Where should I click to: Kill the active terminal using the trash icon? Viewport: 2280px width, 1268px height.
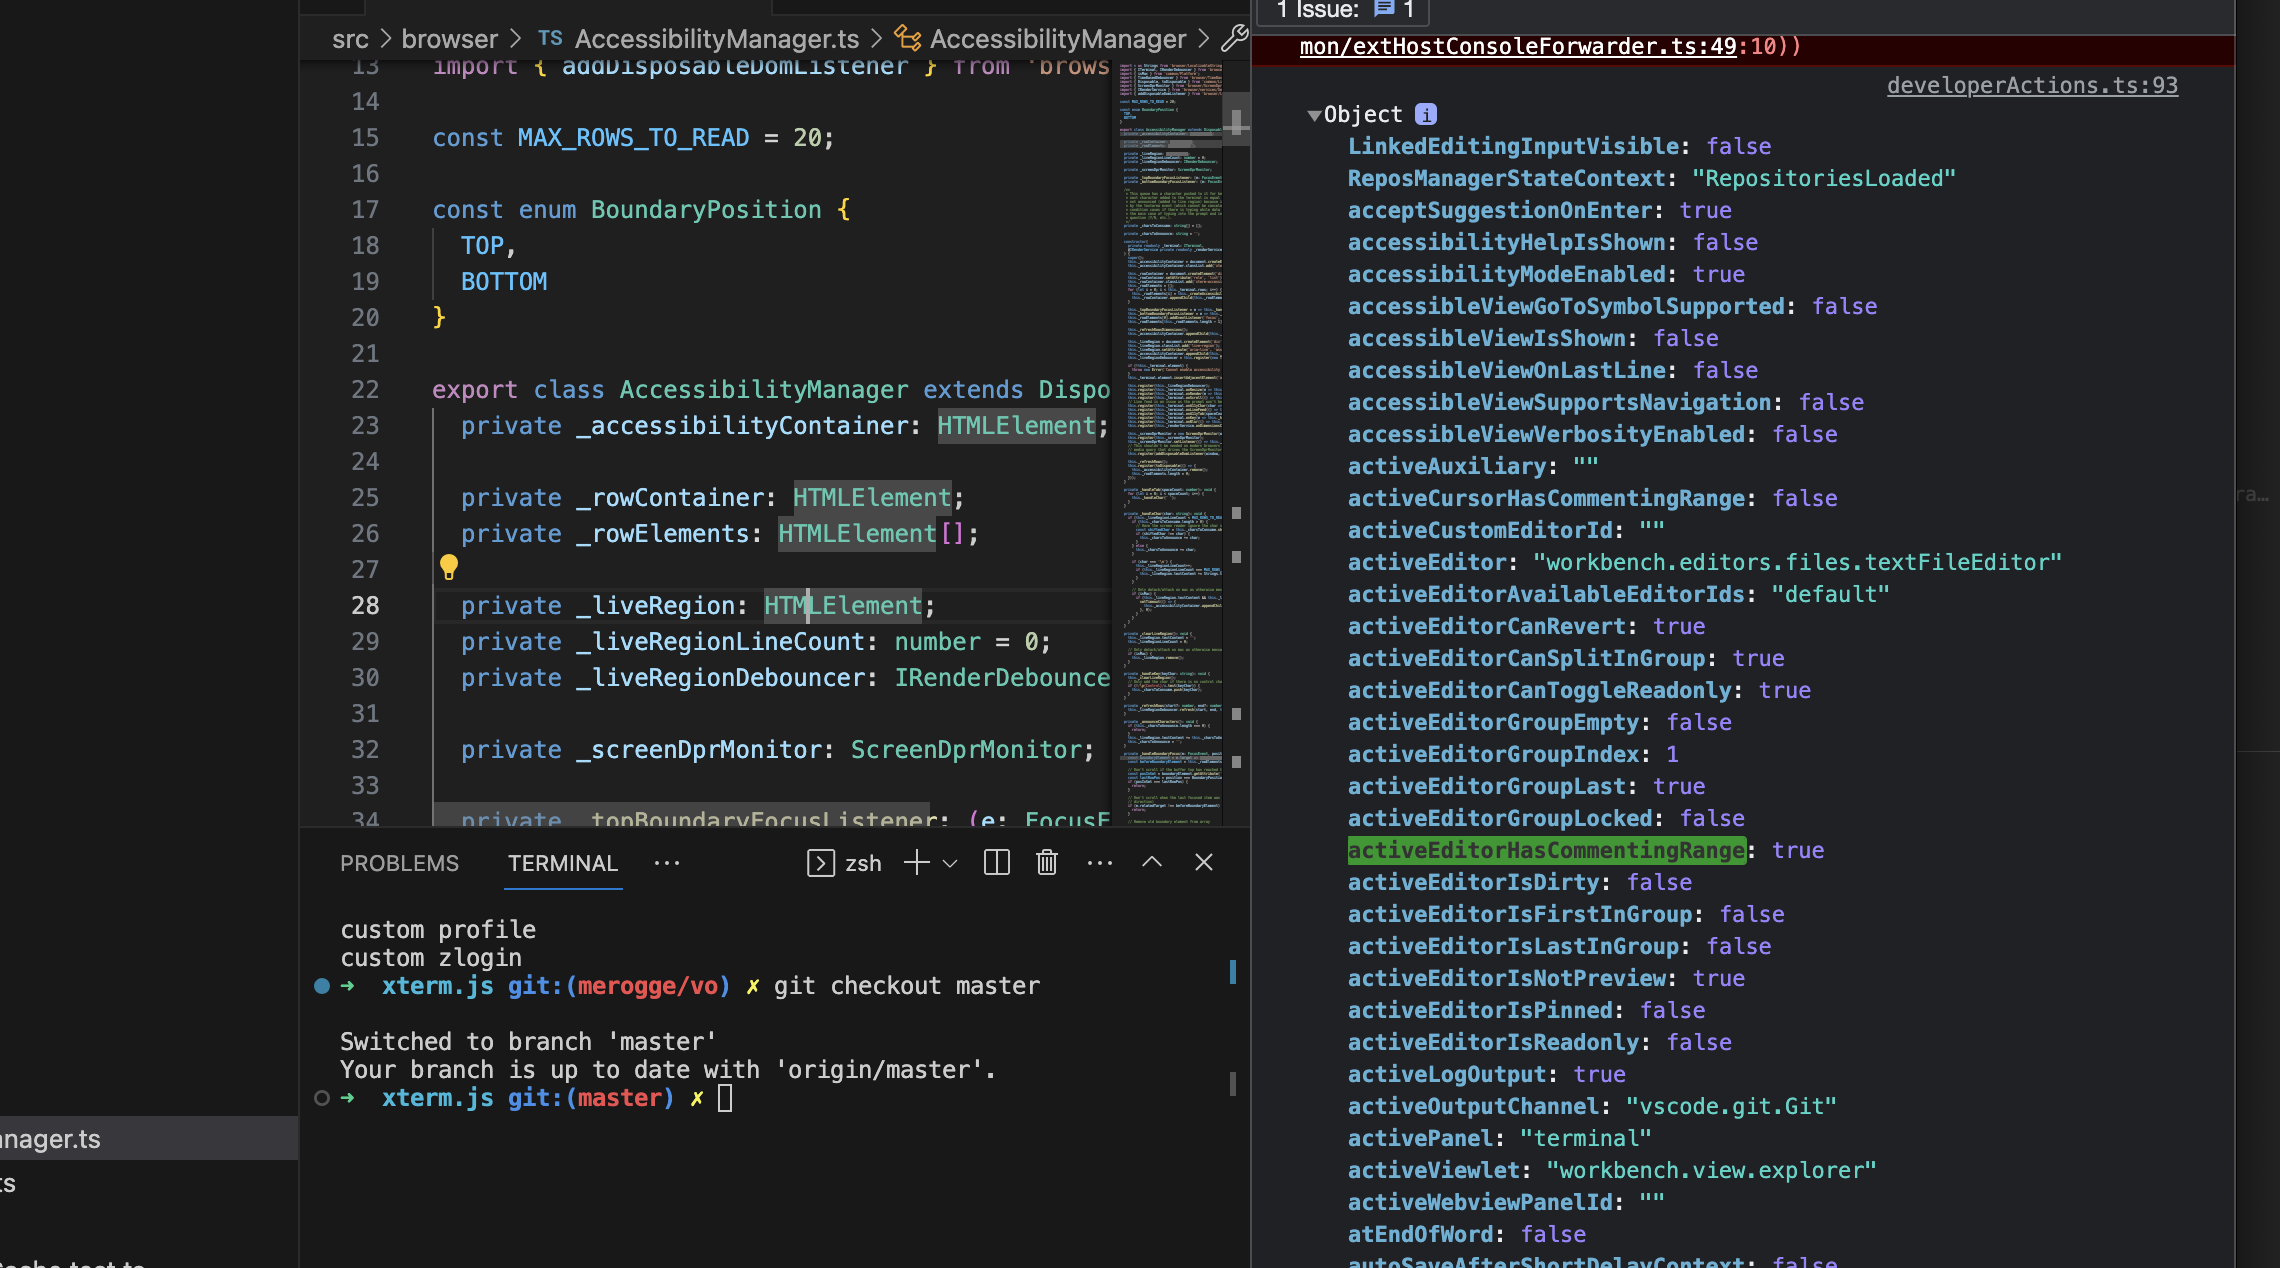tap(1046, 863)
